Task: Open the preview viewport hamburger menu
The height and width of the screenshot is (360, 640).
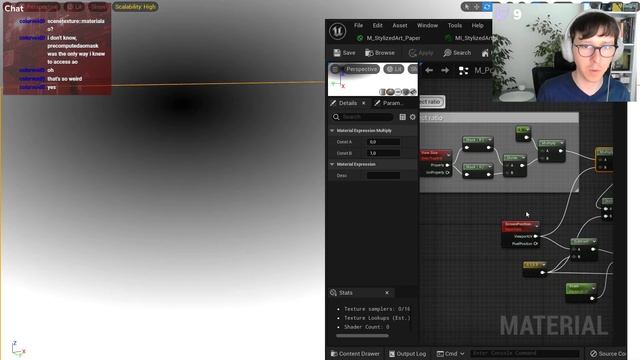Action: tap(335, 69)
